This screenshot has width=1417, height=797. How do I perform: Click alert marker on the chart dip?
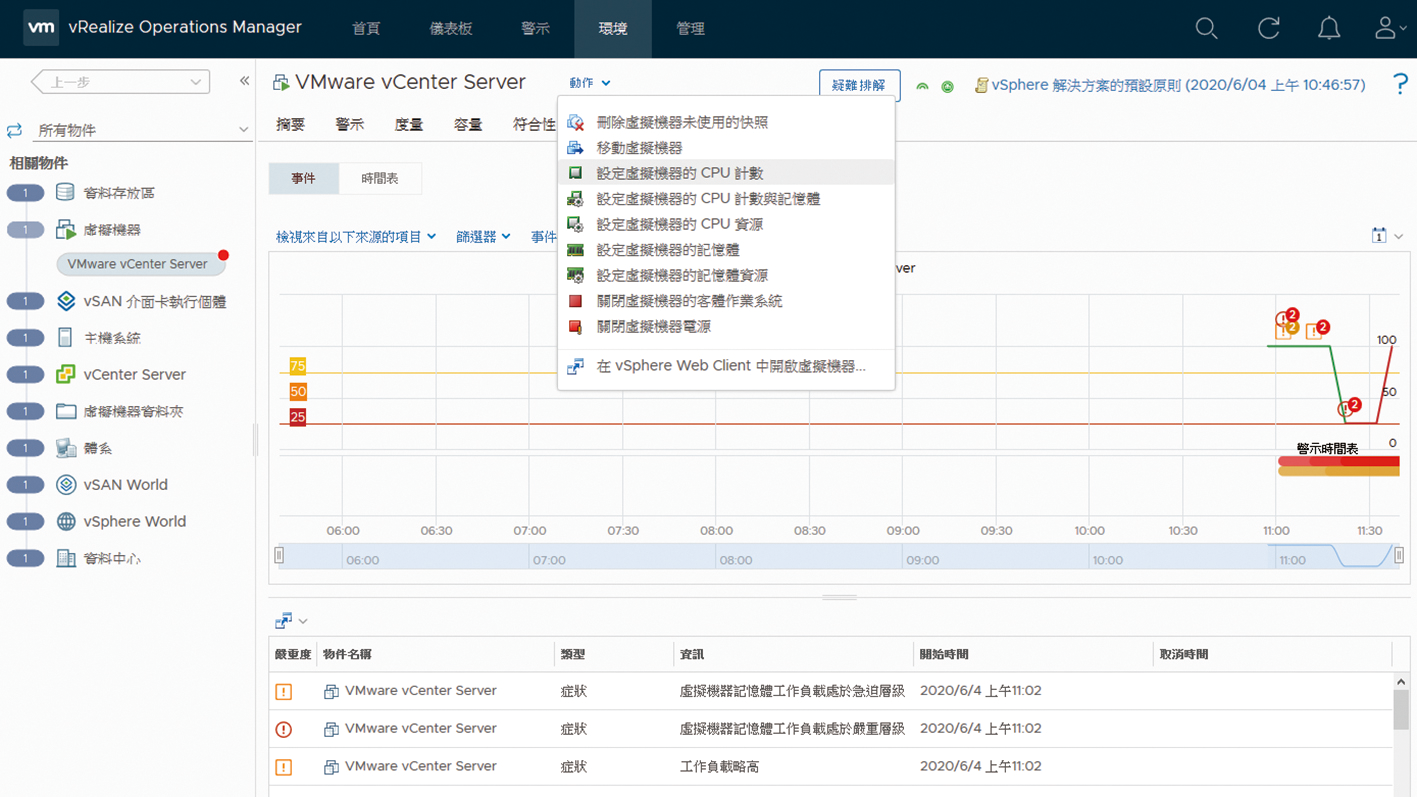click(1348, 407)
